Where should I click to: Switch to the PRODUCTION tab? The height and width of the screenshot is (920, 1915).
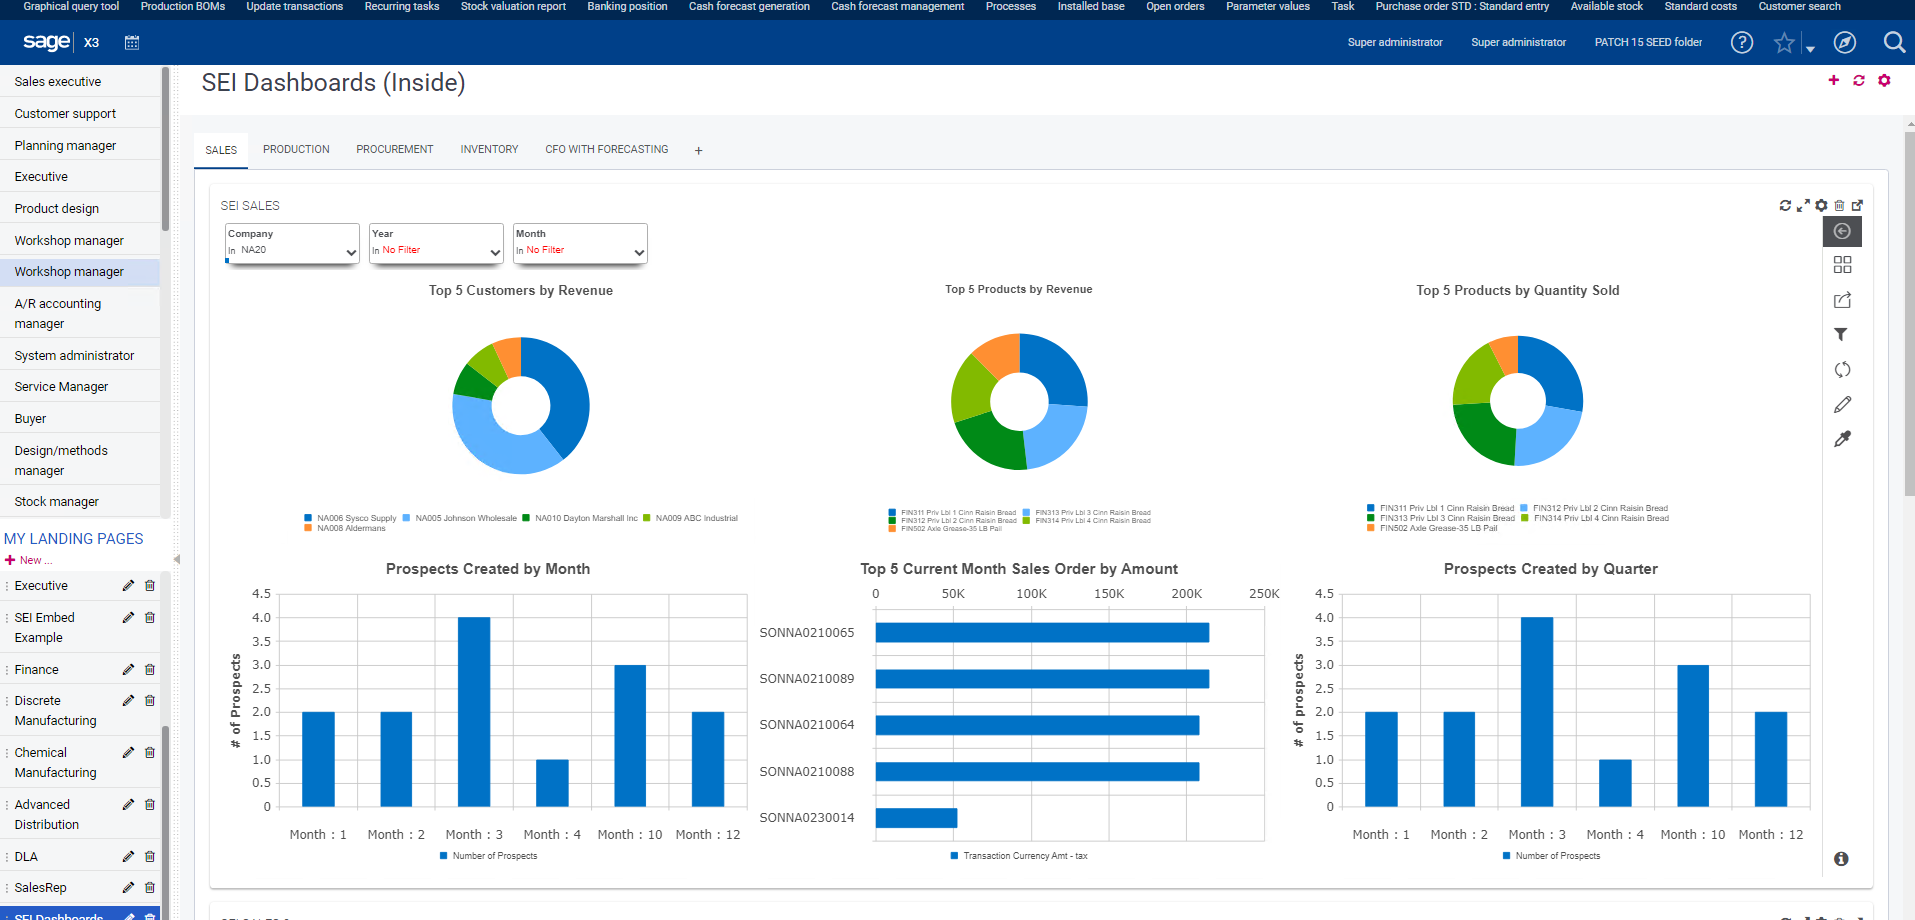coord(296,149)
